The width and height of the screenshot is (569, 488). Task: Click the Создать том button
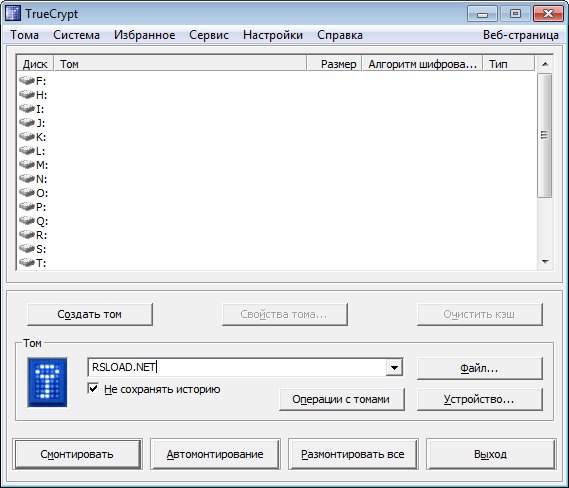[x=90, y=314]
